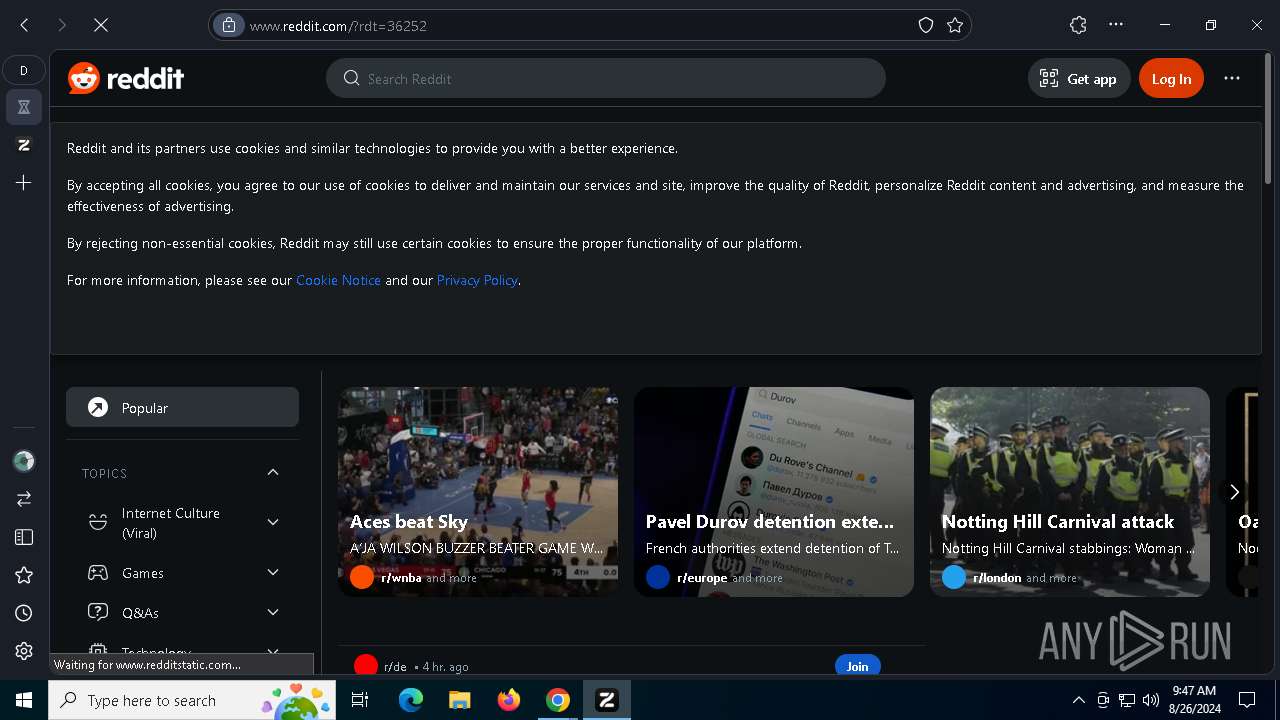
Task: Open the D workspace profile in sidebar
Action: 24,70
